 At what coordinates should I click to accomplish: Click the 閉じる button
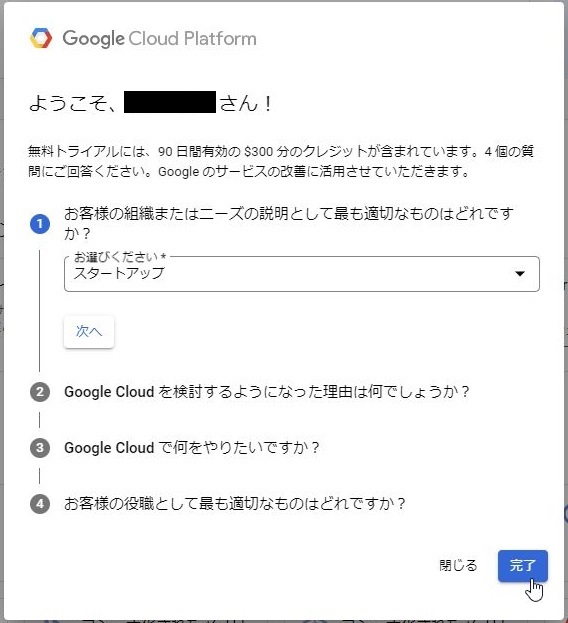click(x=458, y=565)
